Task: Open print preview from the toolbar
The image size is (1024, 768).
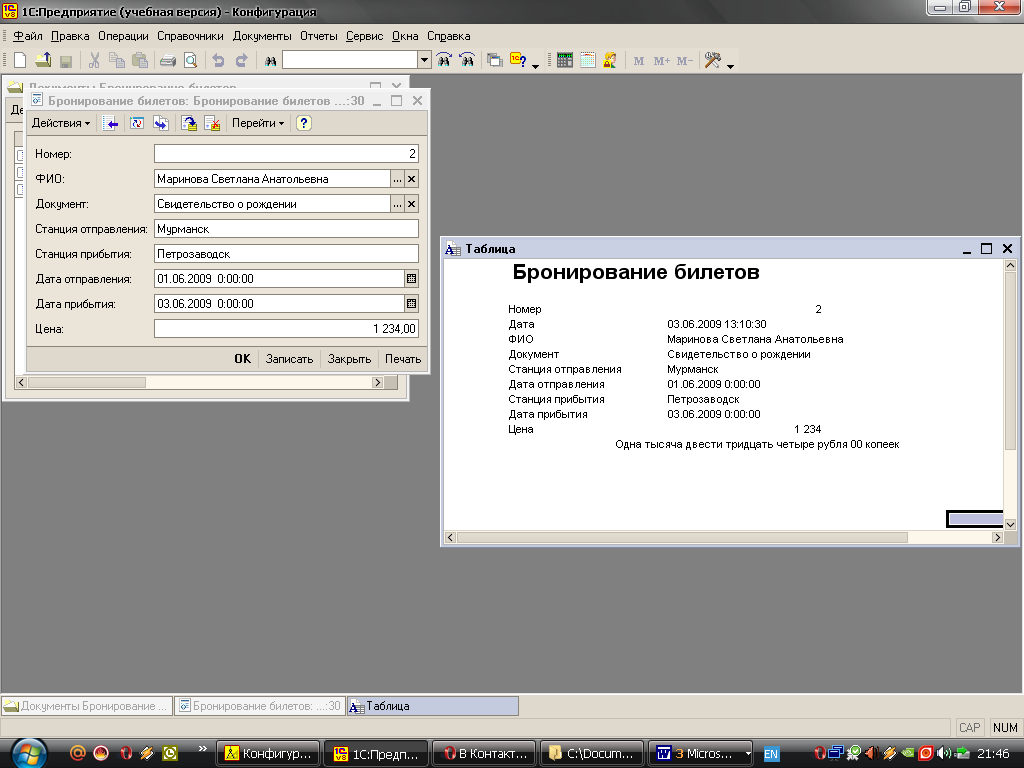Action: point(190,61)
